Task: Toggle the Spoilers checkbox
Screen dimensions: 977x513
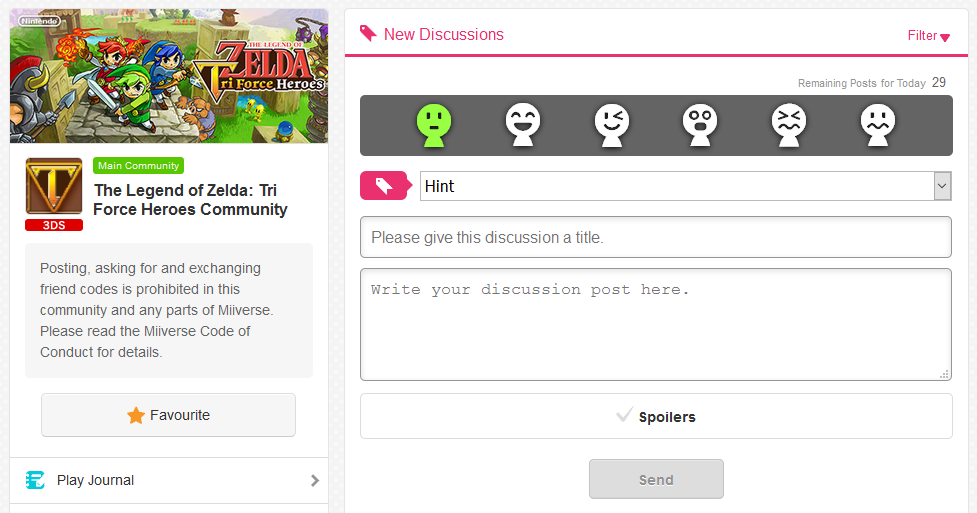Action: 656,416
